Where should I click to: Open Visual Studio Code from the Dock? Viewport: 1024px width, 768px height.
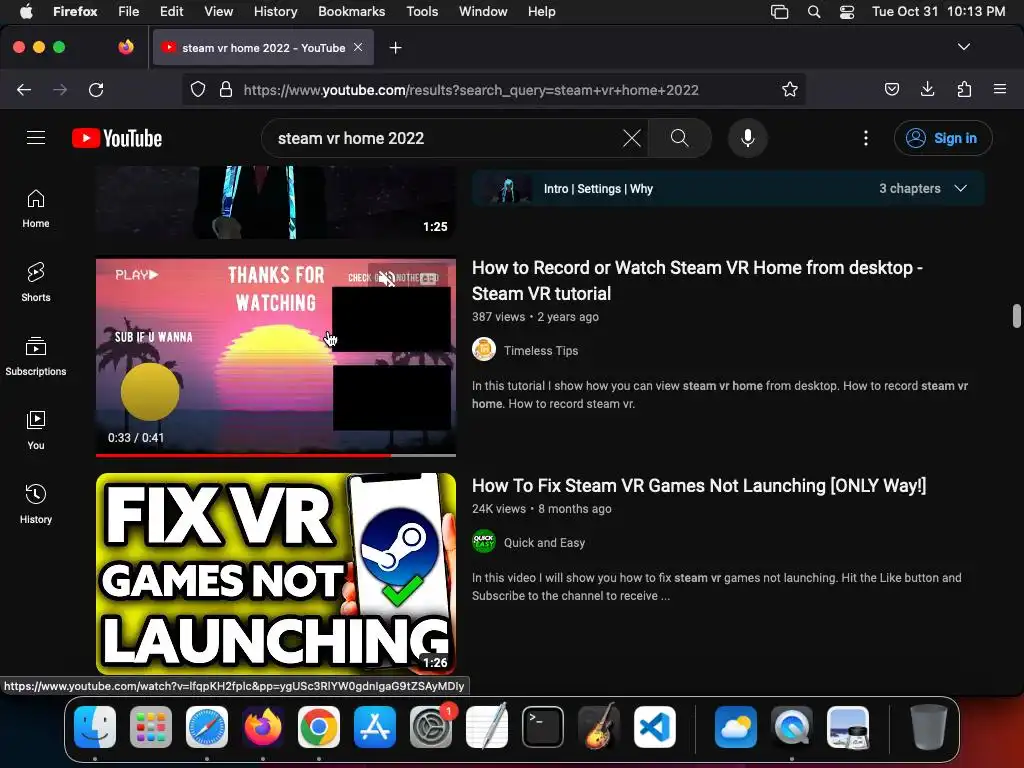click(654, 727)
